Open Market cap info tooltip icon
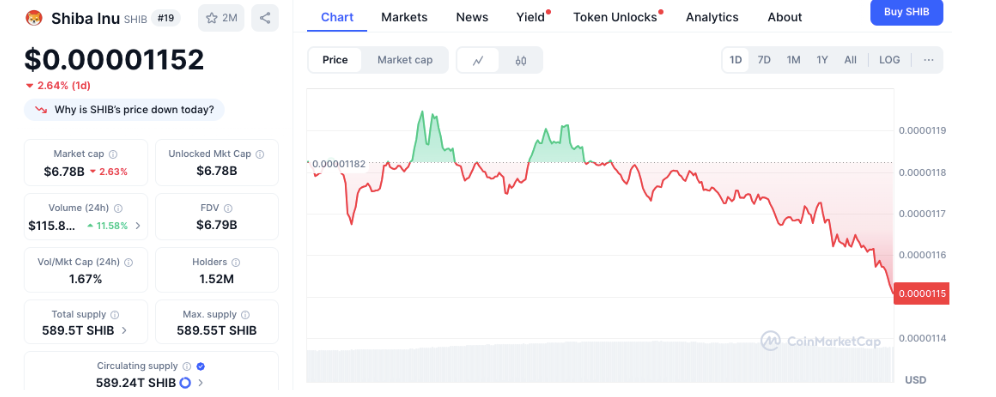The height and width of the screenshot is (397, 996). point(113,154)
